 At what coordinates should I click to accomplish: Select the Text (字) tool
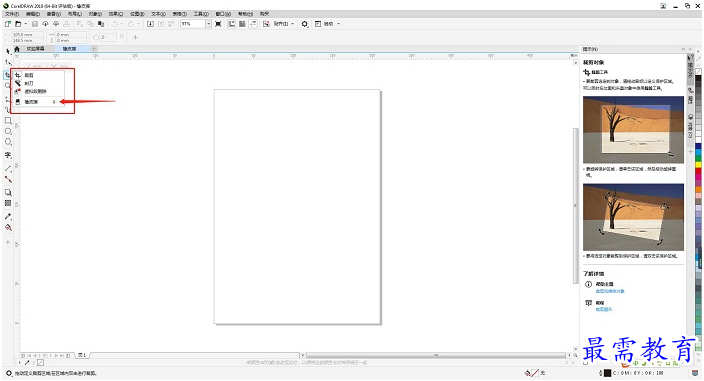8,155
